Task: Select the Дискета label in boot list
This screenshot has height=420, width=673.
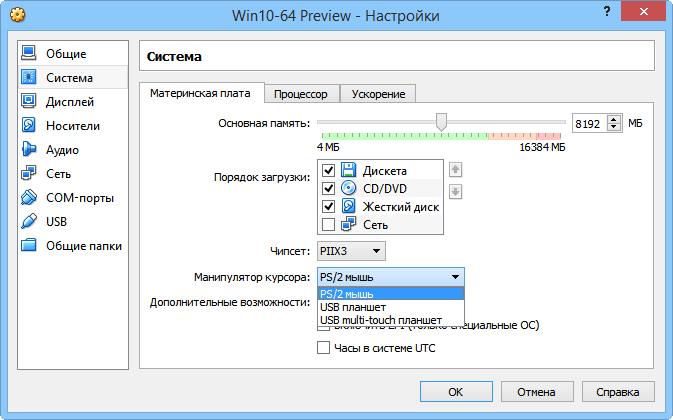Action: pos(385,171)
